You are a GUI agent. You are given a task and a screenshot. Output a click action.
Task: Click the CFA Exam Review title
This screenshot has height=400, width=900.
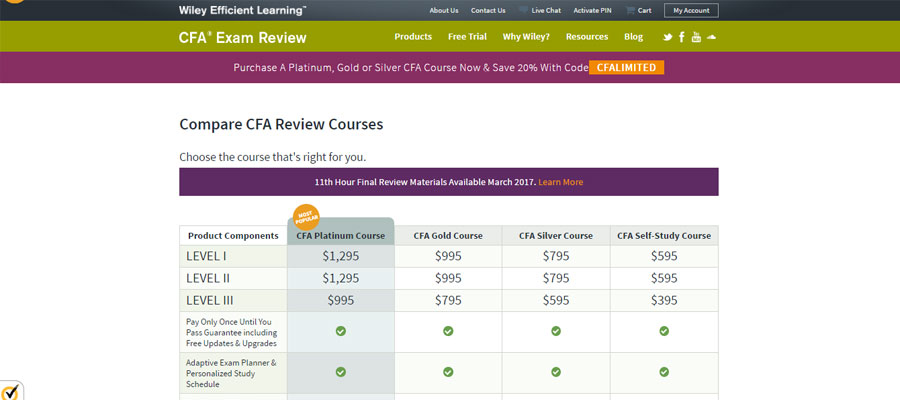[x=243, y=38]
